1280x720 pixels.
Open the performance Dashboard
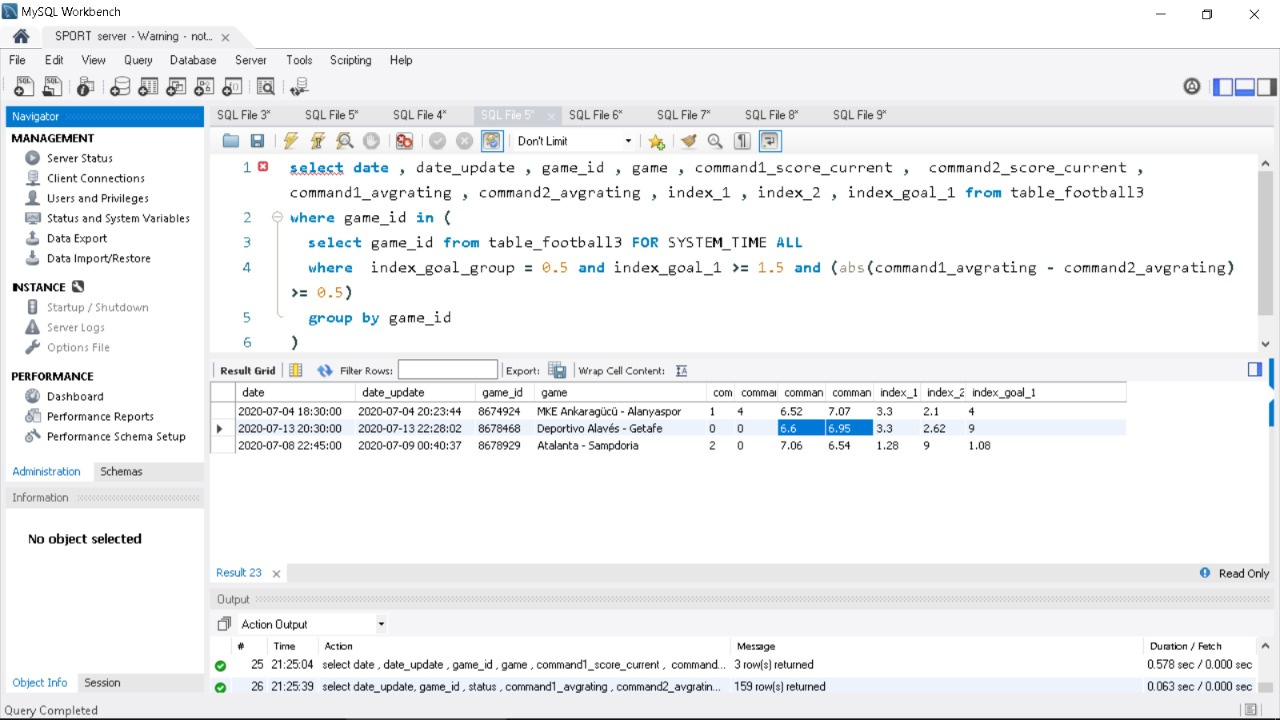pos(75,396)
